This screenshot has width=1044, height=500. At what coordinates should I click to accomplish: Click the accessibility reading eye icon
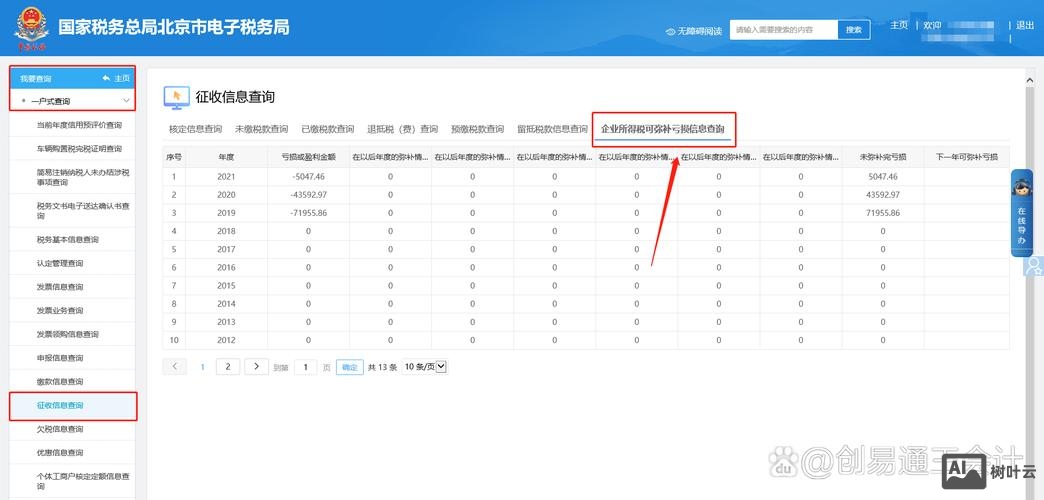click(x=670, y=31)
